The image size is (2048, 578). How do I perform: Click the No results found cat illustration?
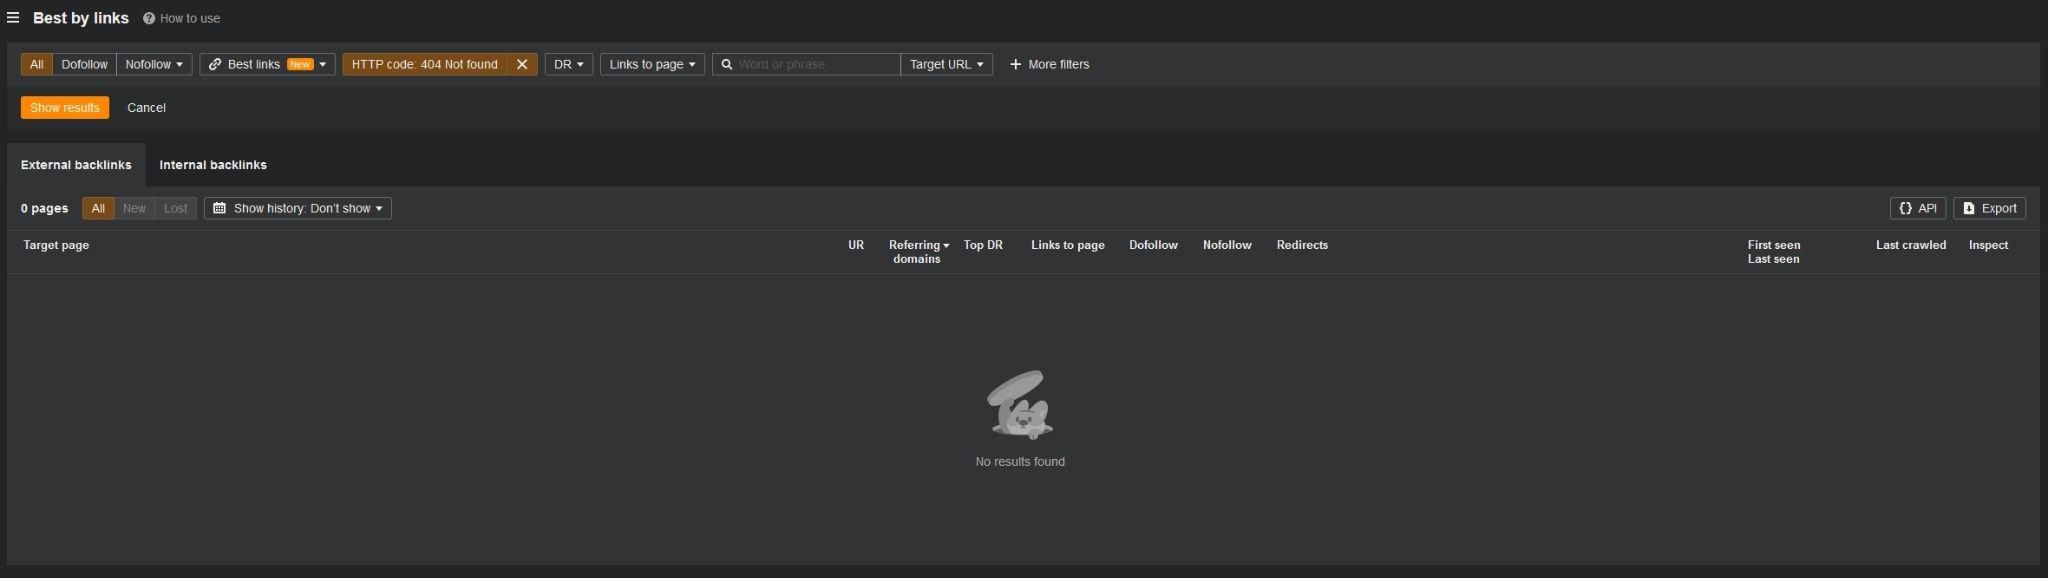pos(1020,405)
